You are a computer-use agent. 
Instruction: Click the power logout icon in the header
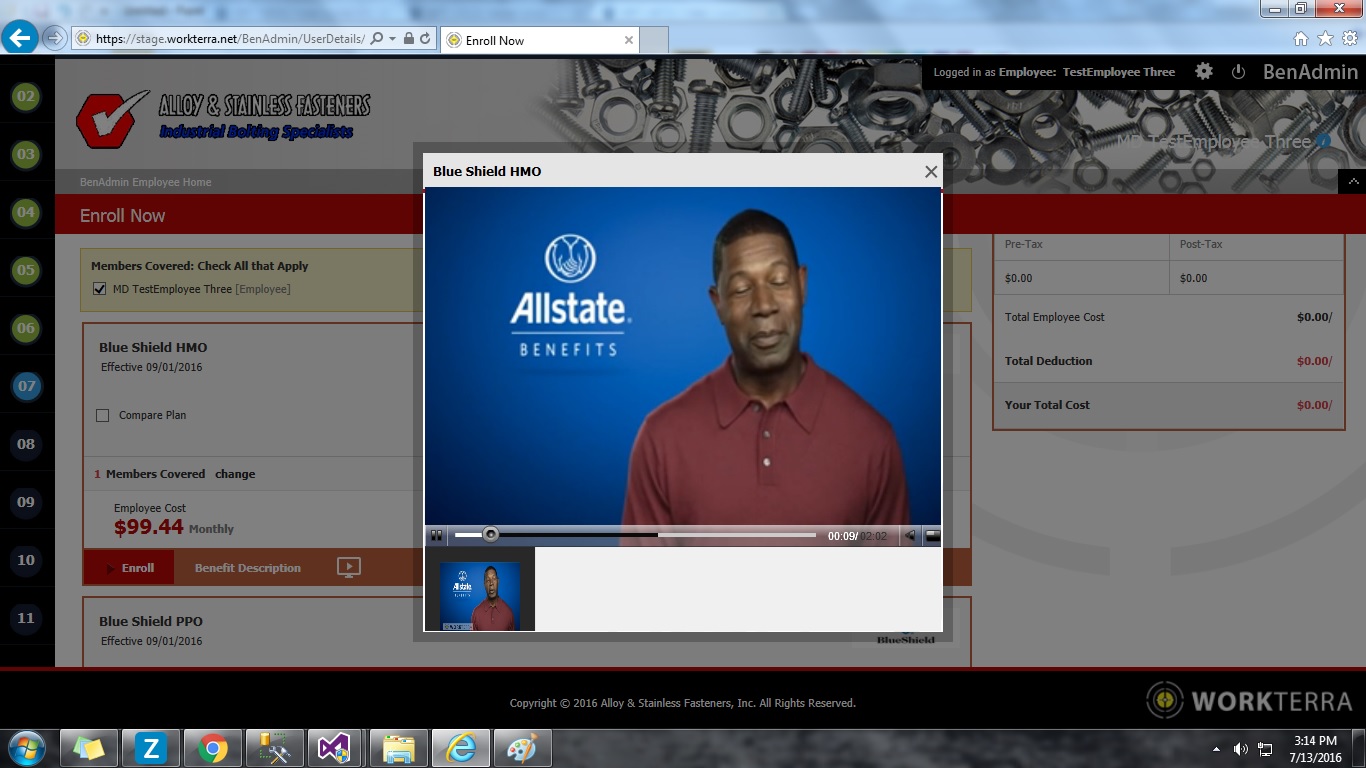coord(1238,72)
